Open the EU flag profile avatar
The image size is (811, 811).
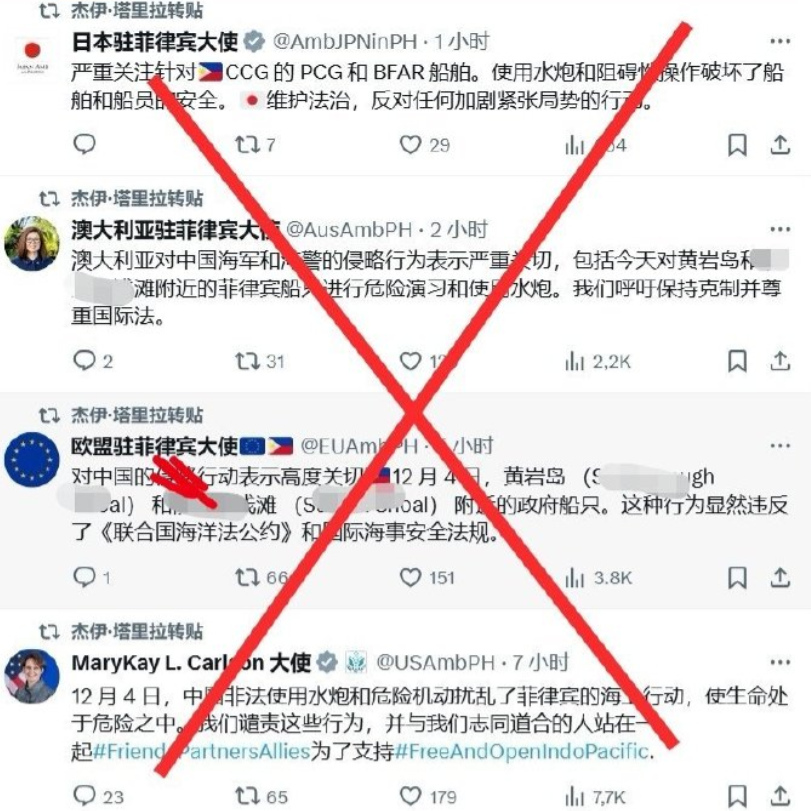(32, 459)
